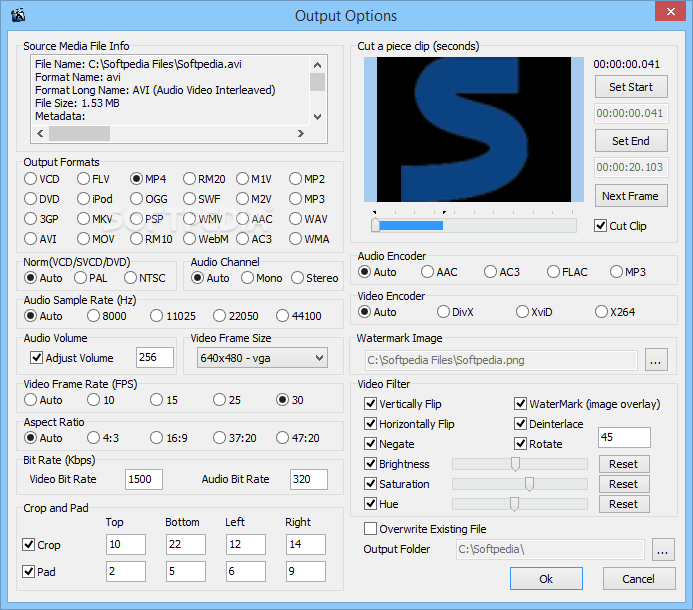The width and height of the screenshot is (693, 610).
Task: Click the Crop Top value field
Action: click(126, 544)
